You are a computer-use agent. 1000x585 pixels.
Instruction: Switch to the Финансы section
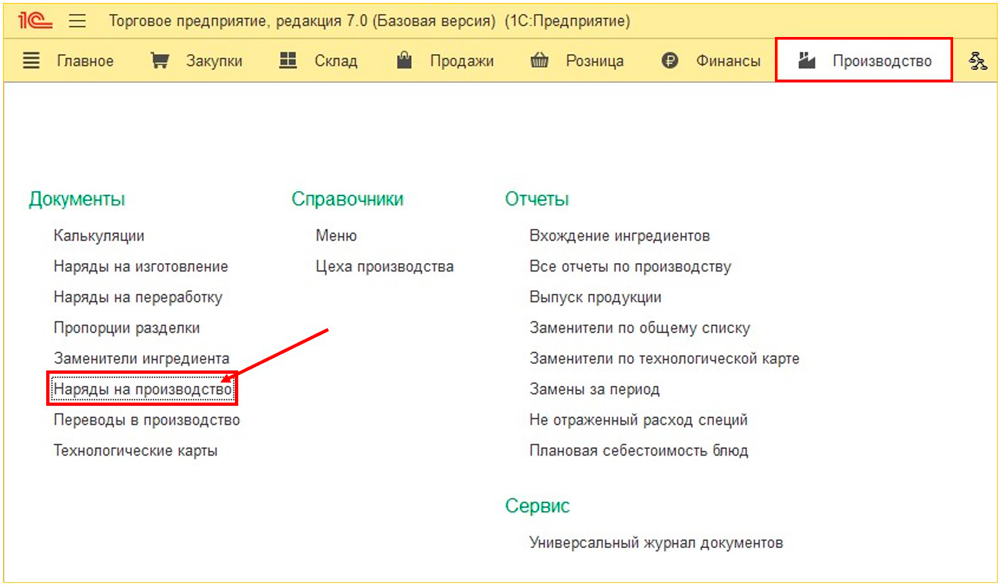(x=728, y=61)
